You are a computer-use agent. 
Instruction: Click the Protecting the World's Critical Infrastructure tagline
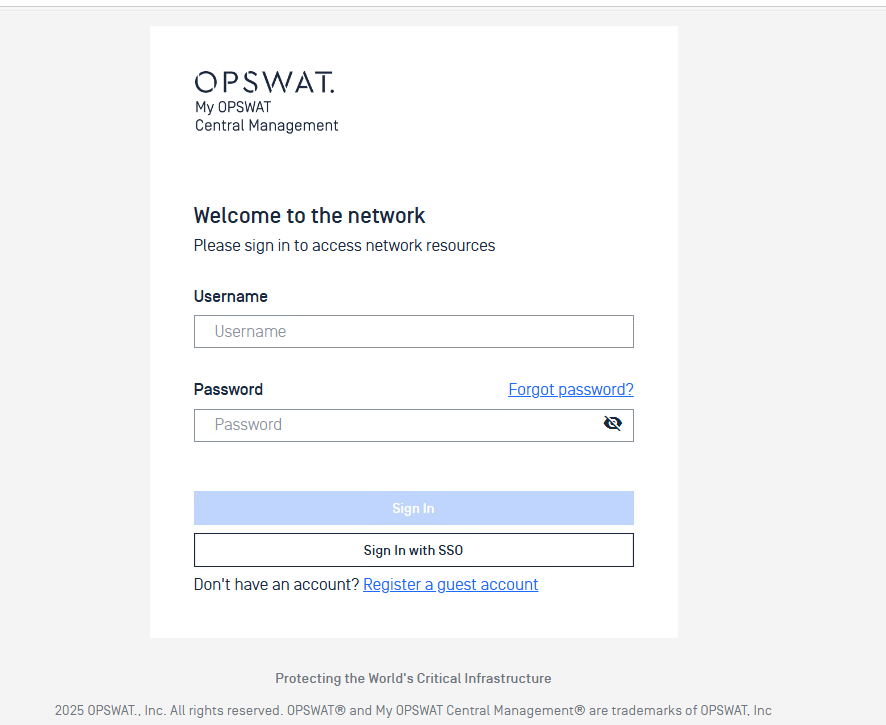click(413, 679)
